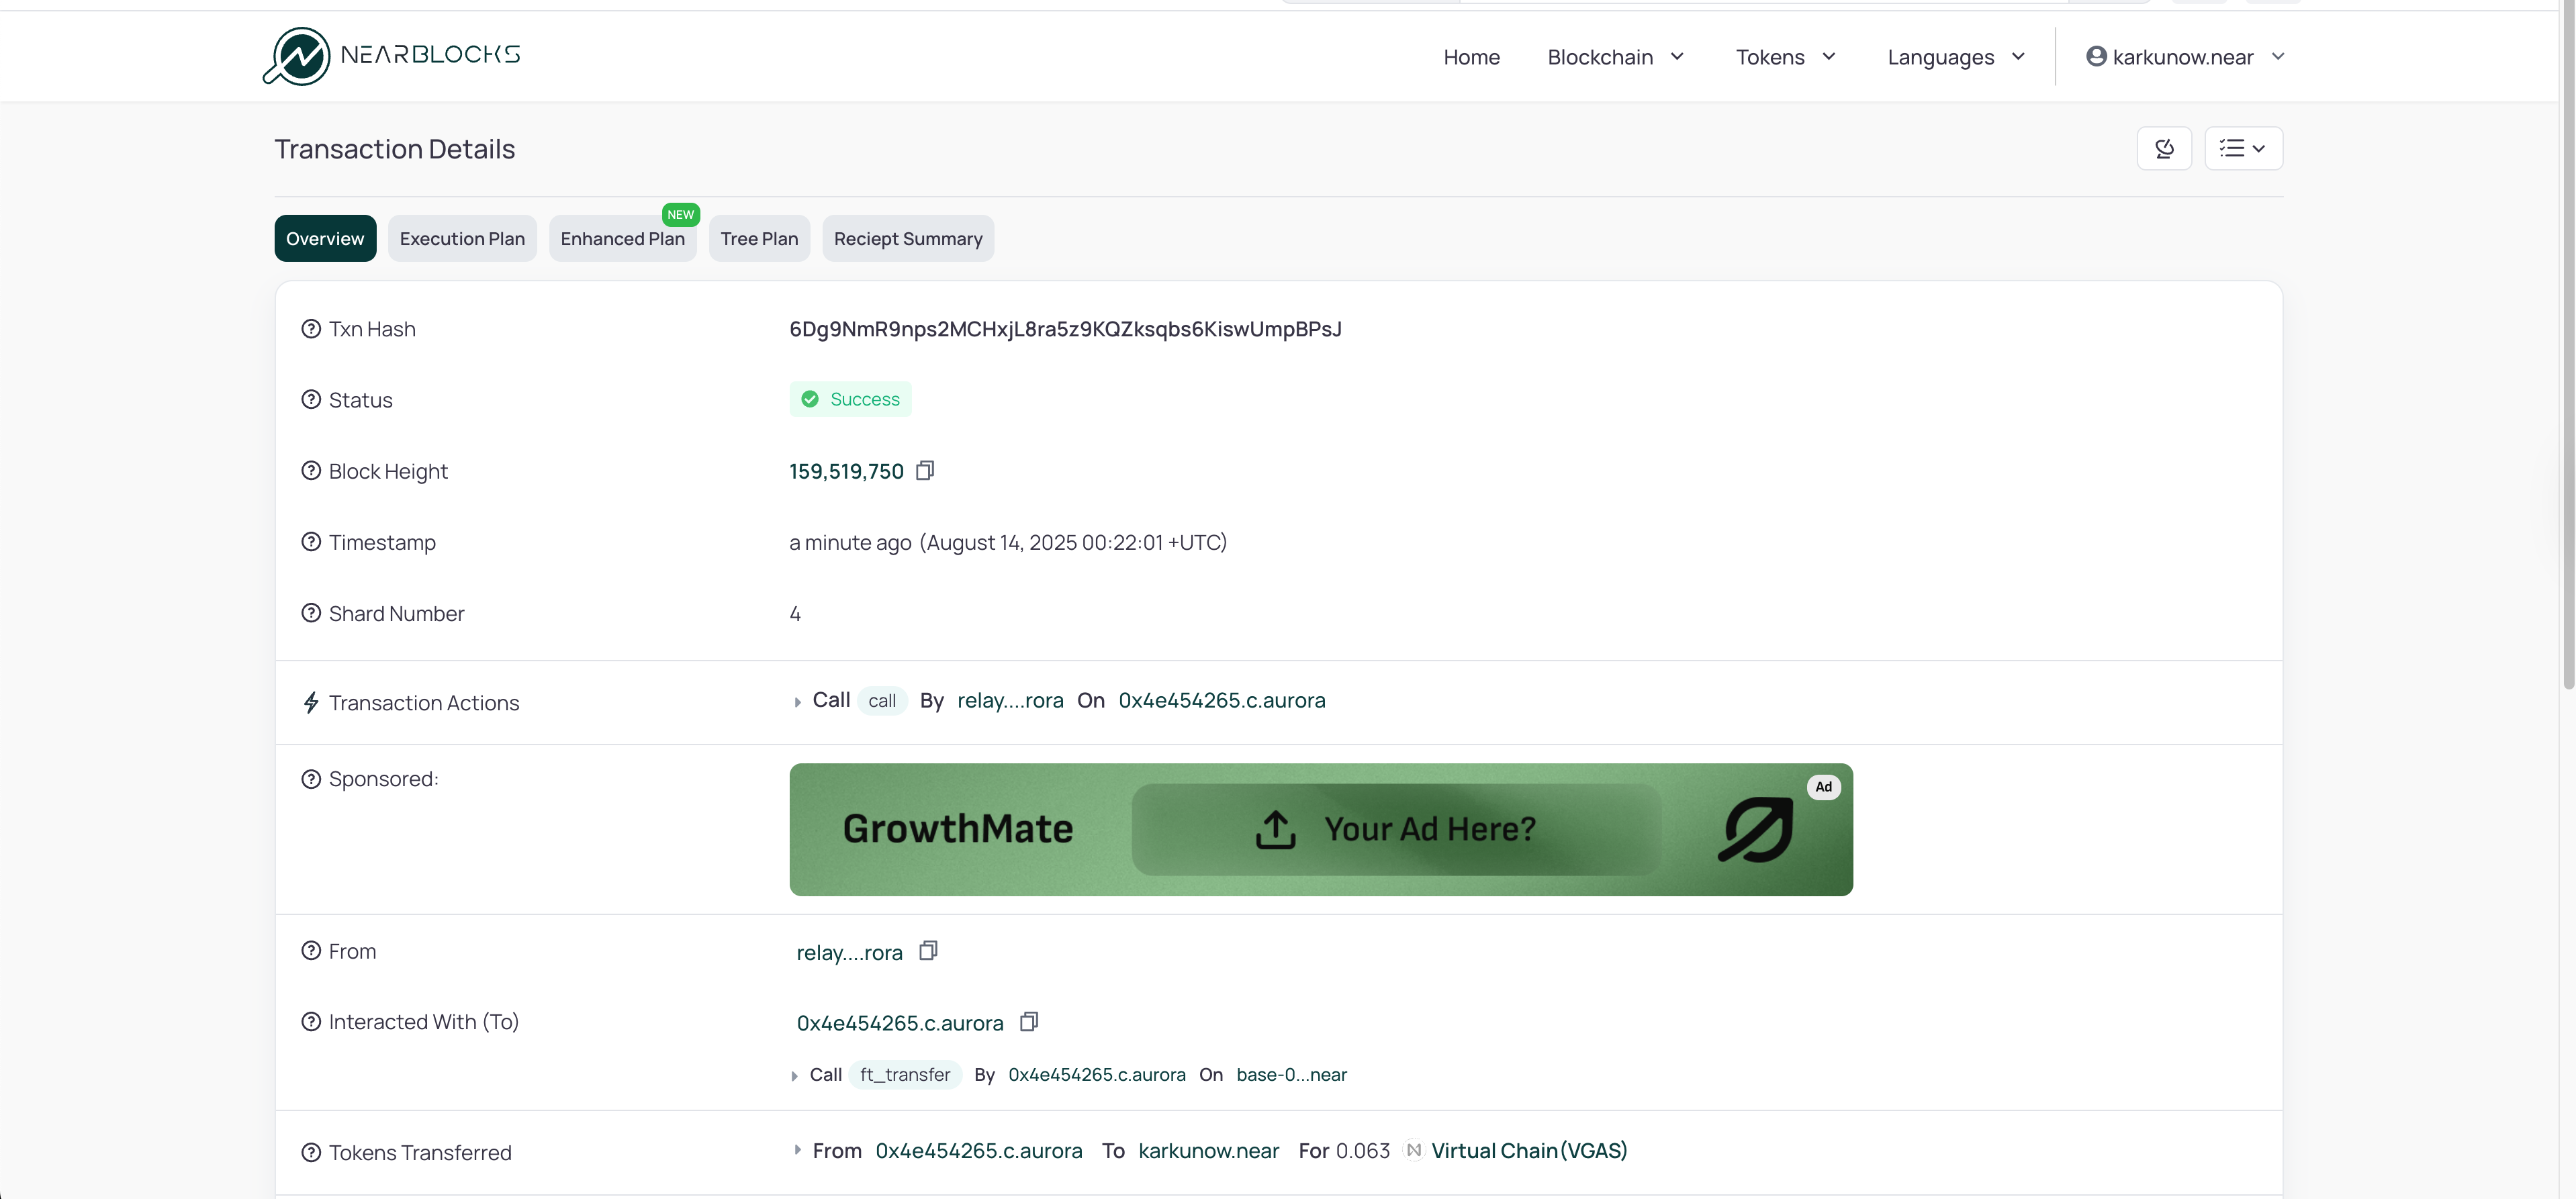Copy the Interacted With address
Image resolution: width=2576 pixels, height=1199 pixels.
[1029, 1022]
